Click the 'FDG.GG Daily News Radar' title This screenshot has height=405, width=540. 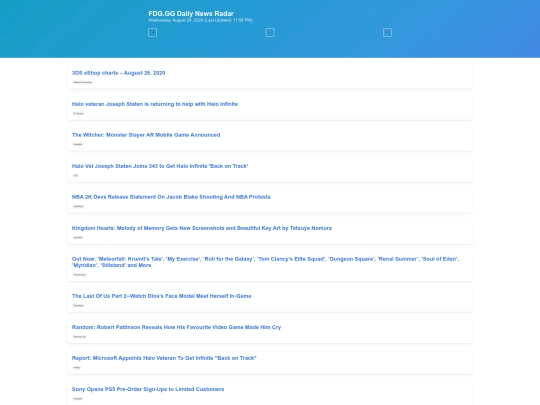coord(191,13)
